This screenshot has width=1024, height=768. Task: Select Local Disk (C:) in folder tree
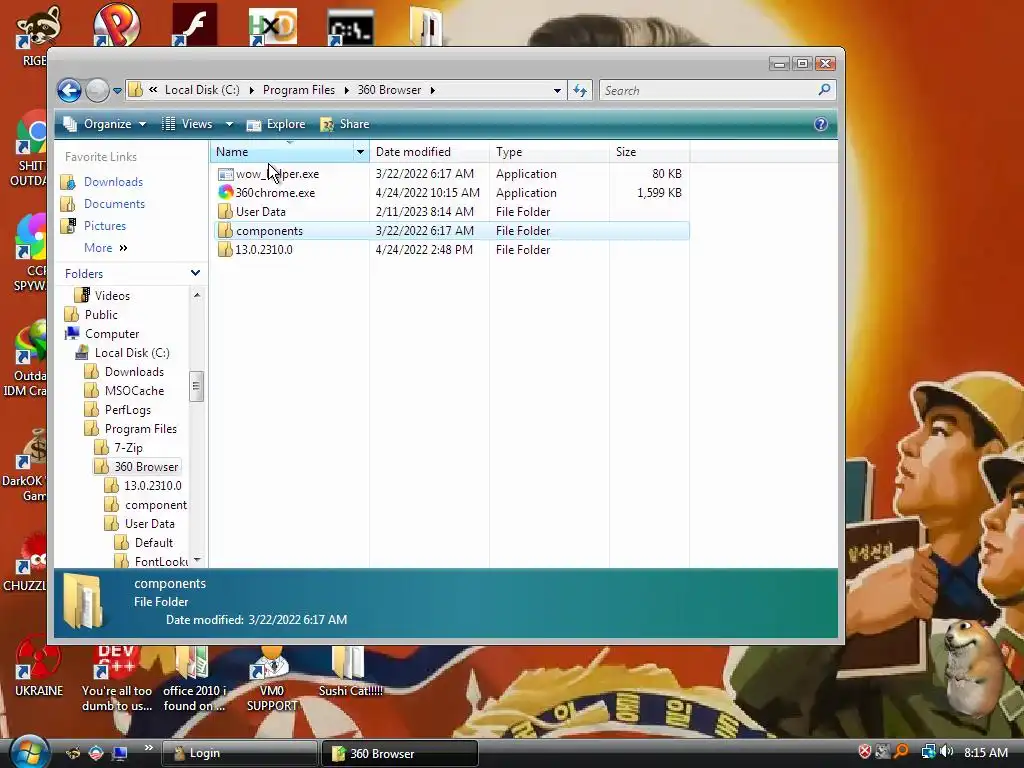click(132, 353)
